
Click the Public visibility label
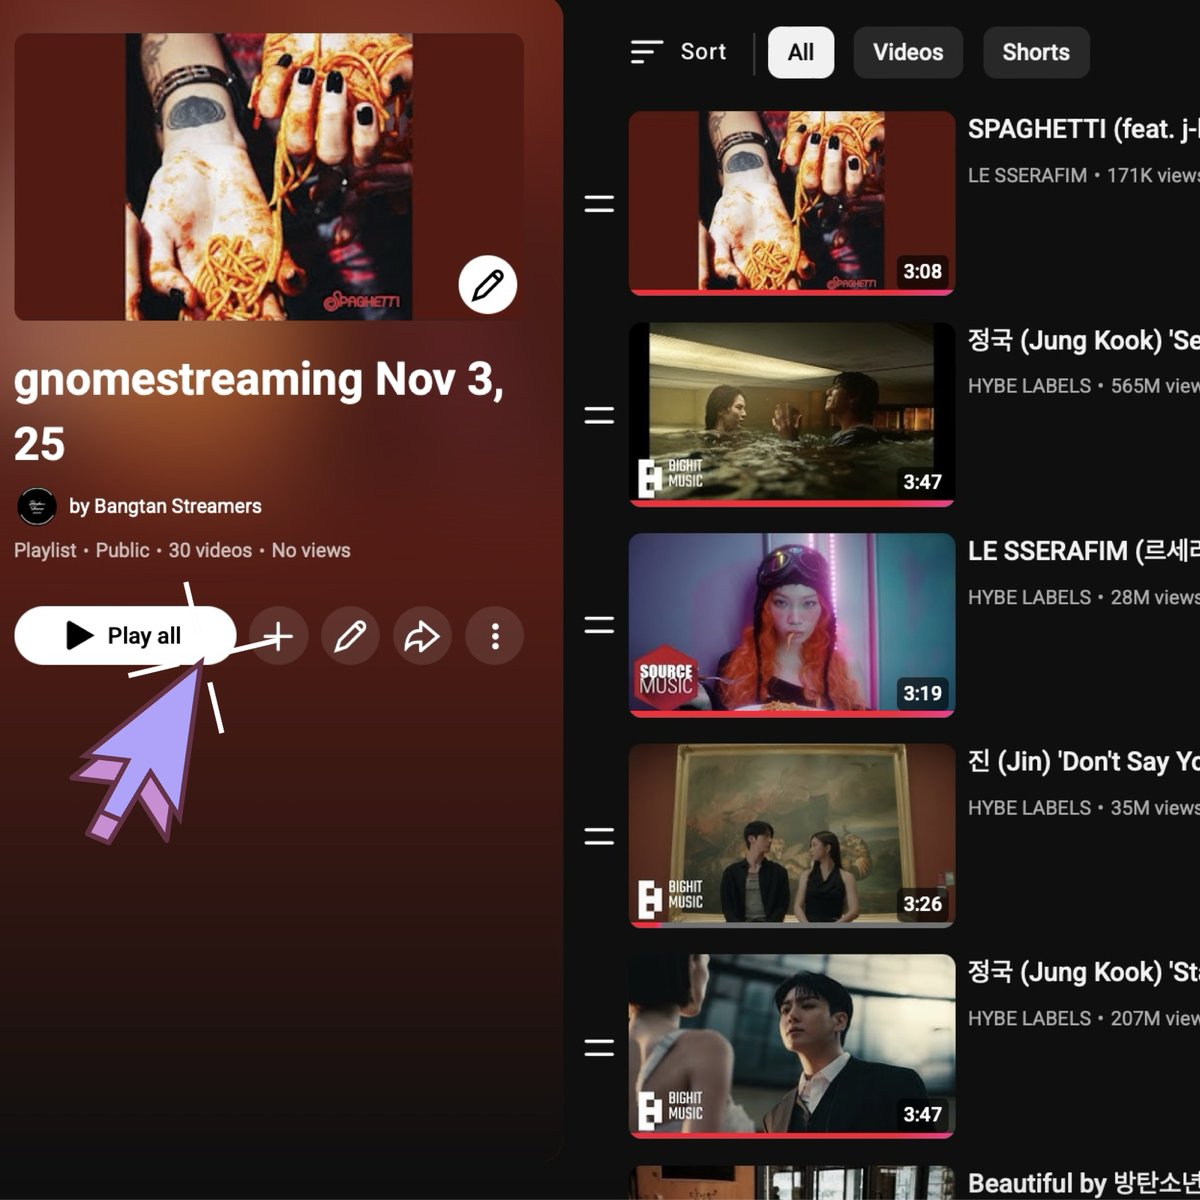click(122, 550)
